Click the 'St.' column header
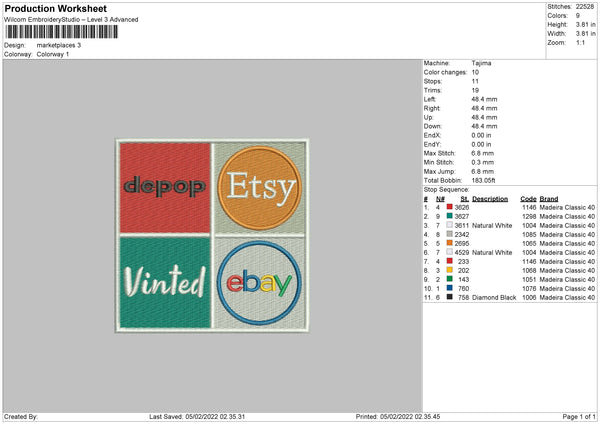The image size is (600, 424). 465,199
